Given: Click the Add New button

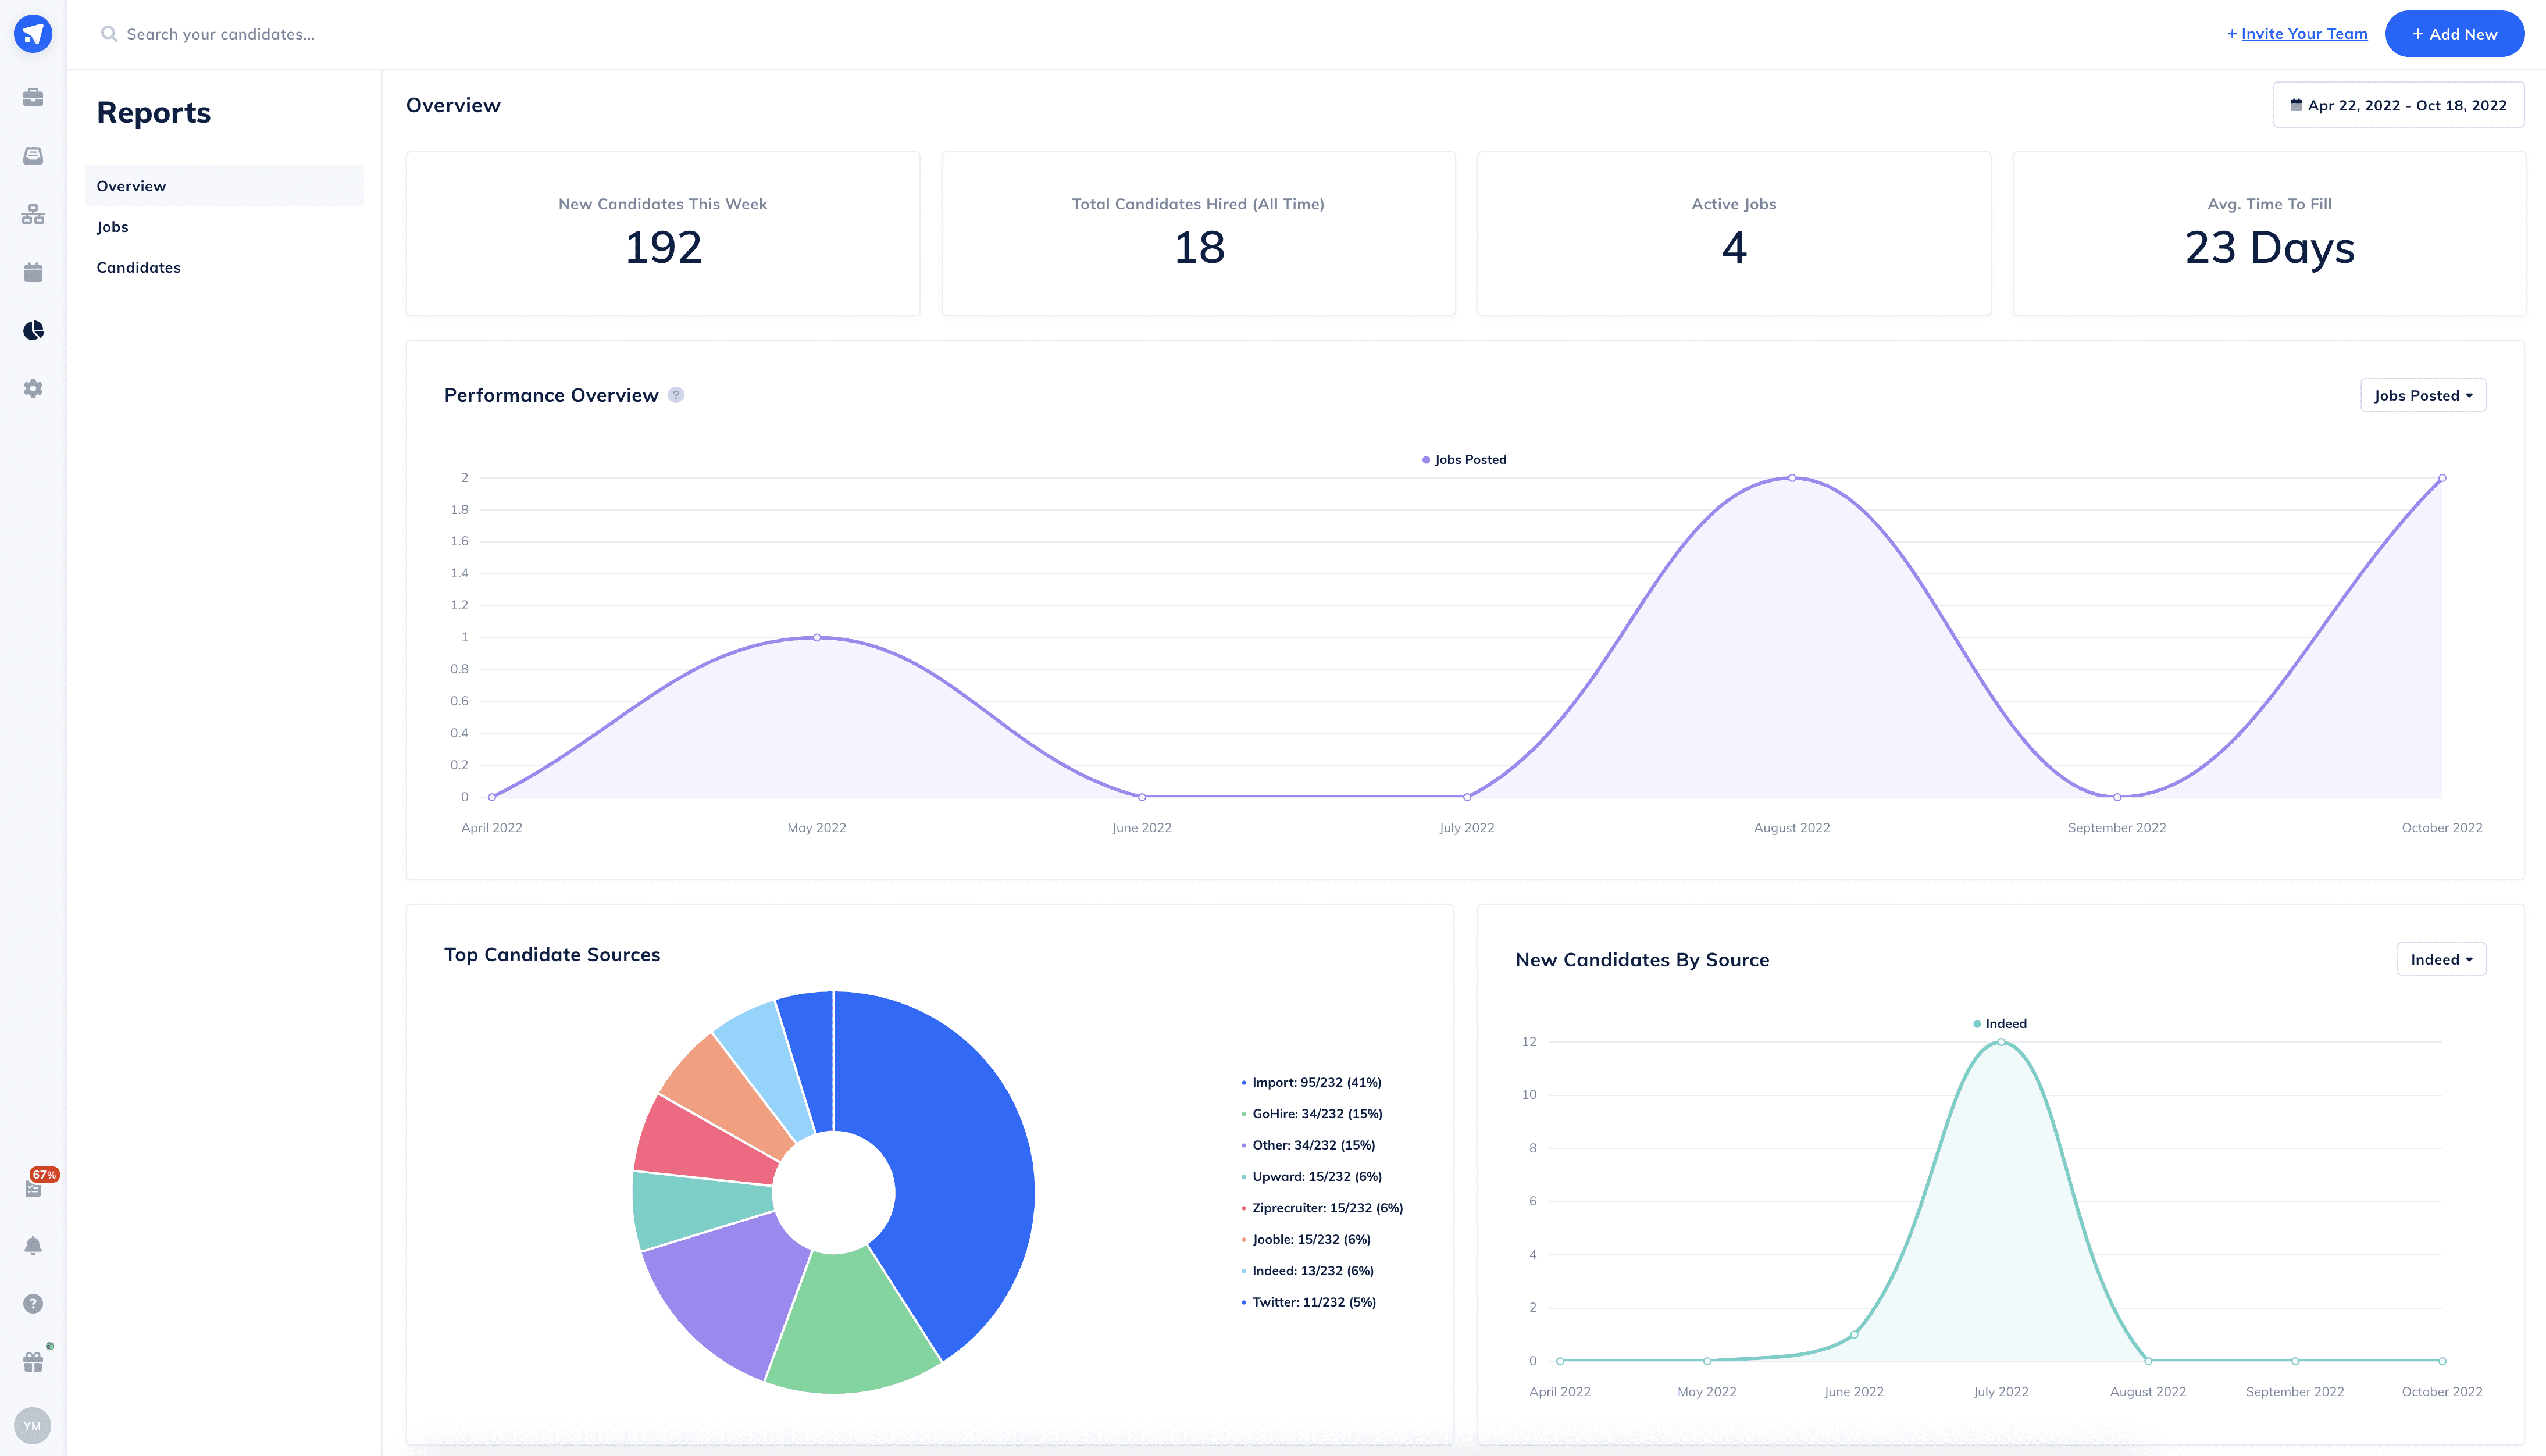Looking at the screenshot, I should coord(2455,33).
